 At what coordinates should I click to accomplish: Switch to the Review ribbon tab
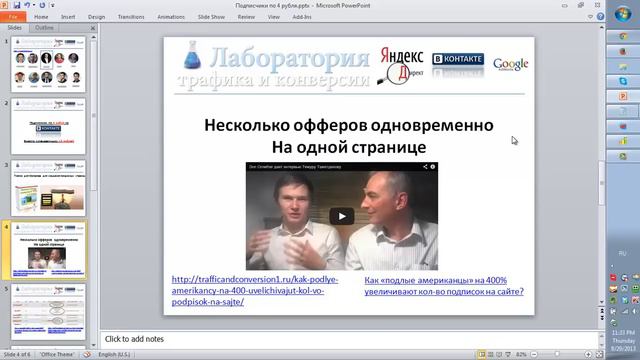[246, 17]
